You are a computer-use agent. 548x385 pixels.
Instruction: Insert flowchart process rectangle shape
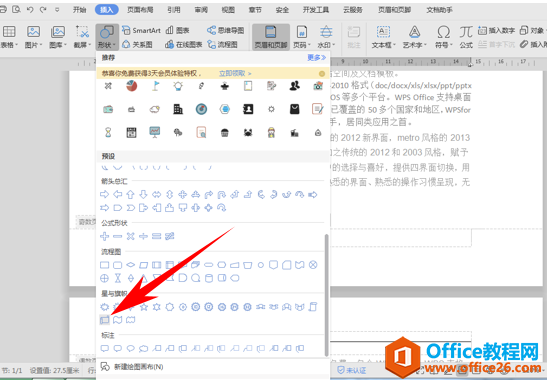tap(104, 265)
